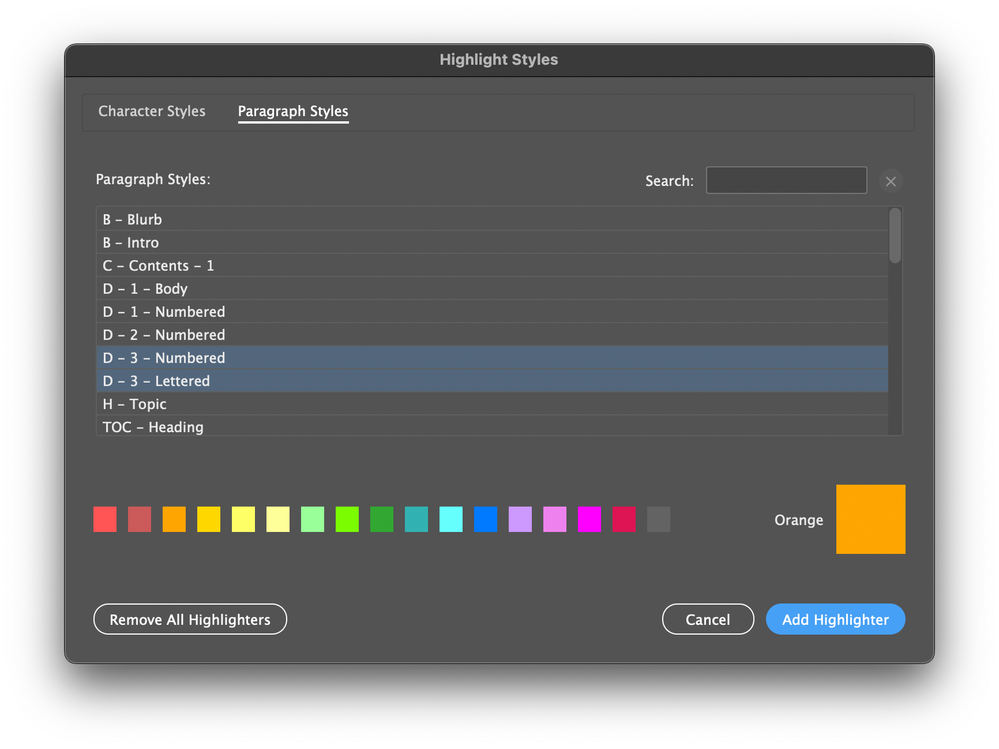The width and height of the screenshot is (999, 749).
Task: Pick the small orange color swatch
Action: coord(174,519)
